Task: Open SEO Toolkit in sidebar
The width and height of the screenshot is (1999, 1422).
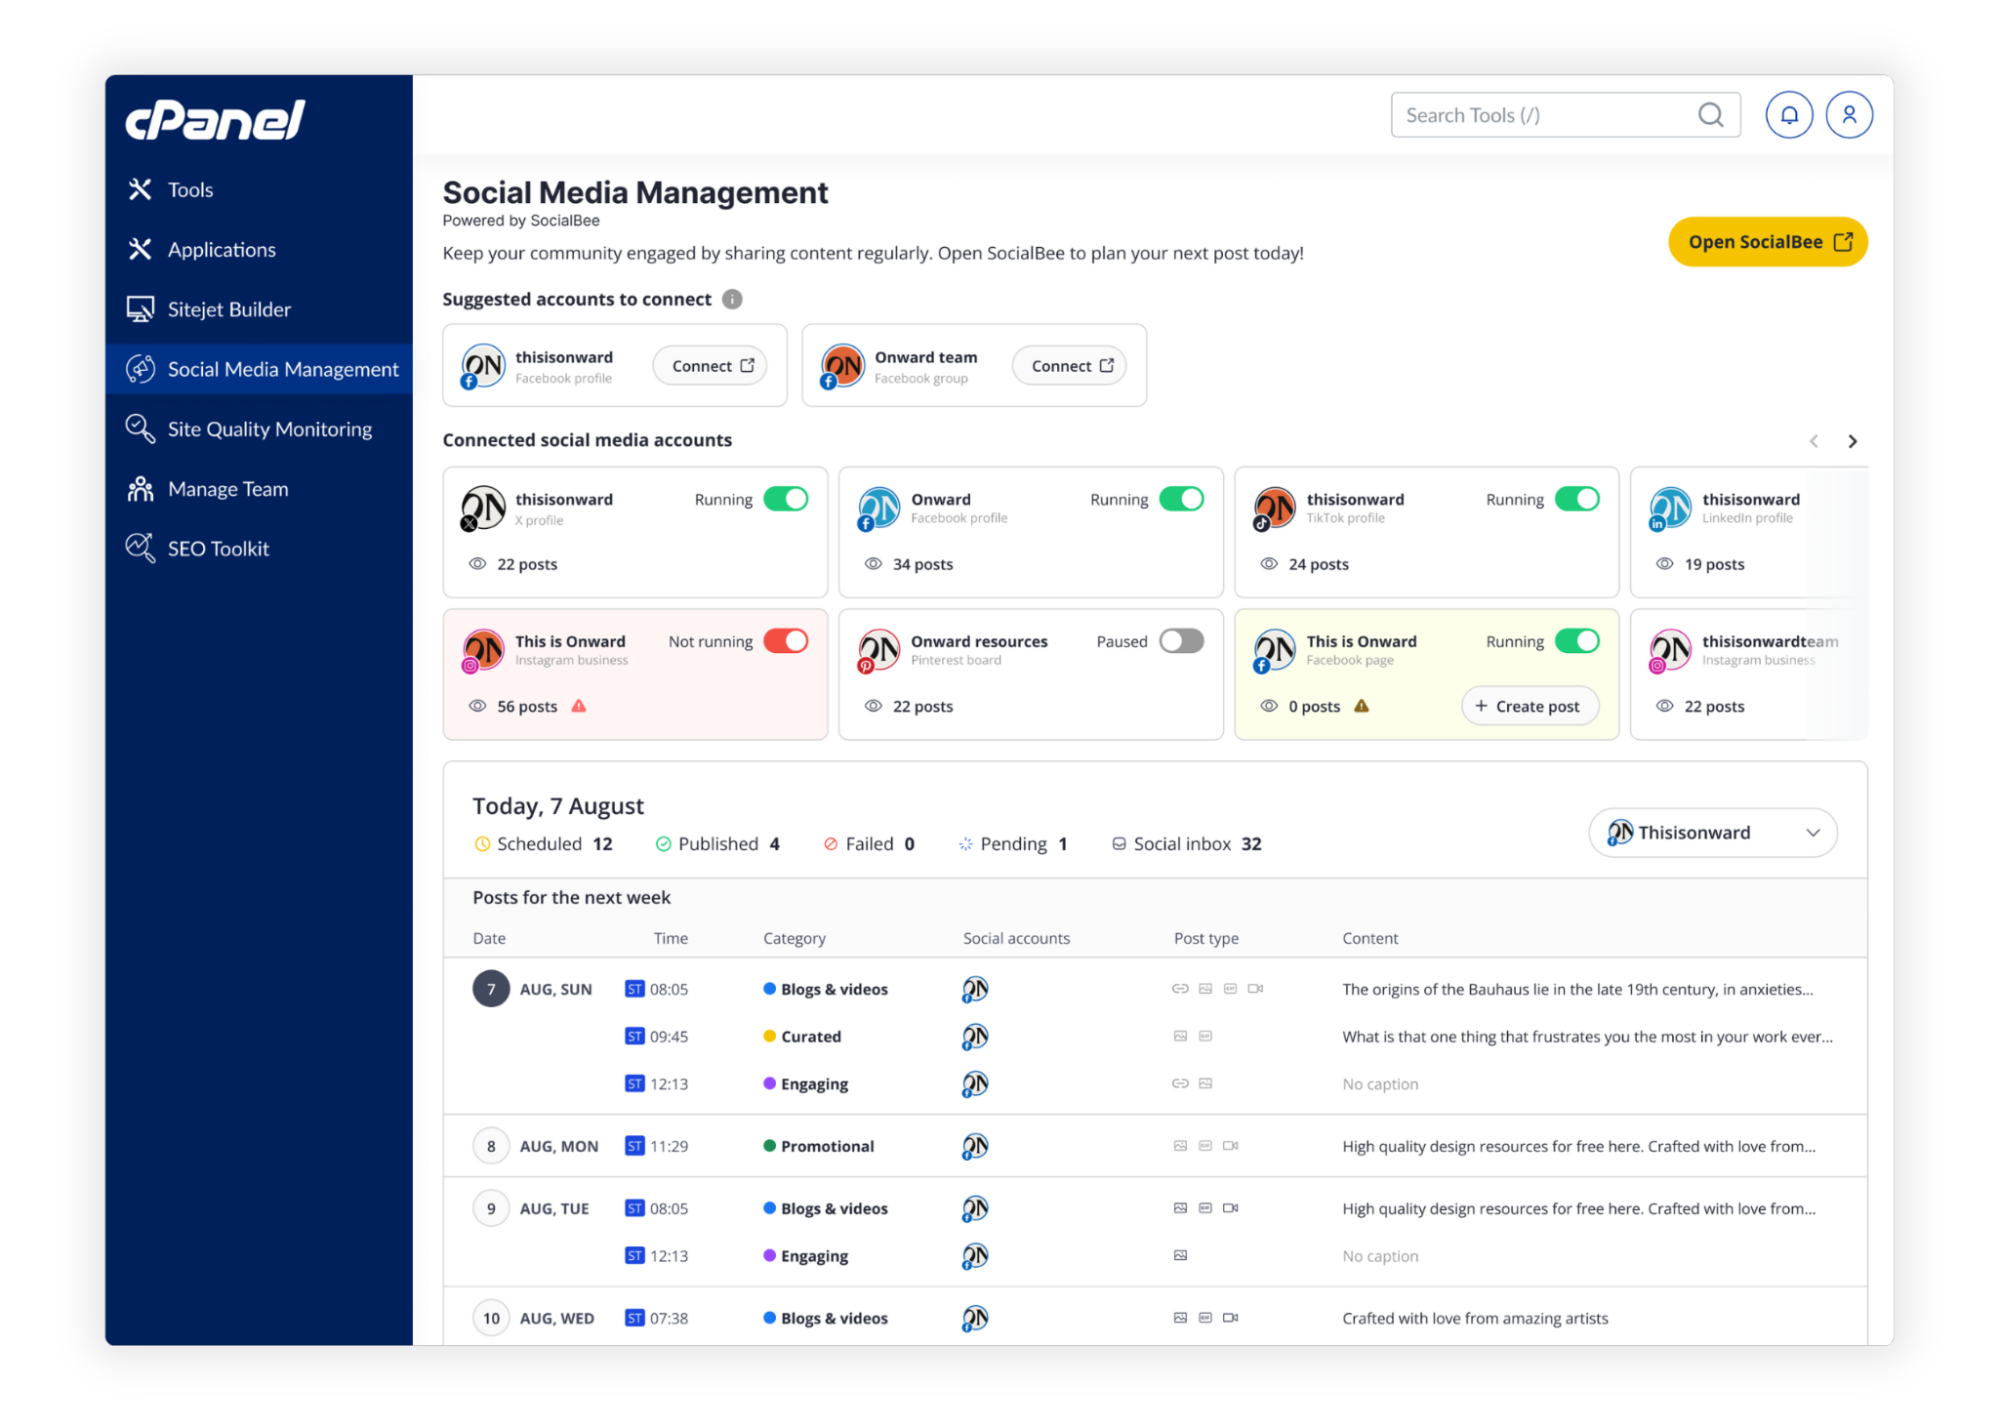Action: [x=259, y=549]
